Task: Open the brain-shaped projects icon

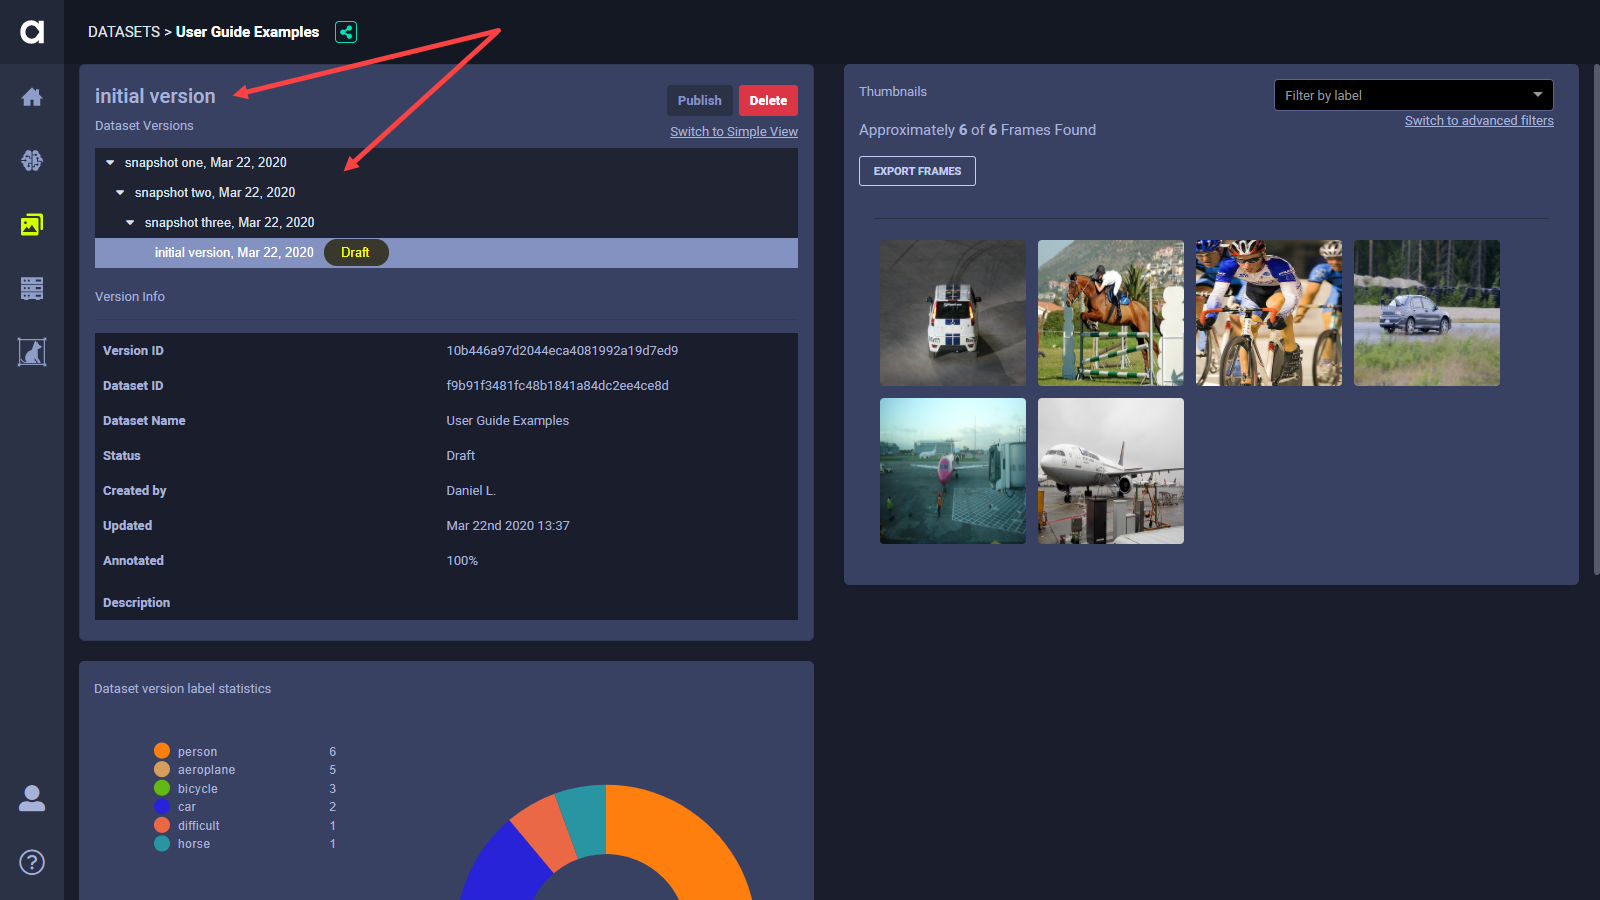Action: [x=32, y=160]
